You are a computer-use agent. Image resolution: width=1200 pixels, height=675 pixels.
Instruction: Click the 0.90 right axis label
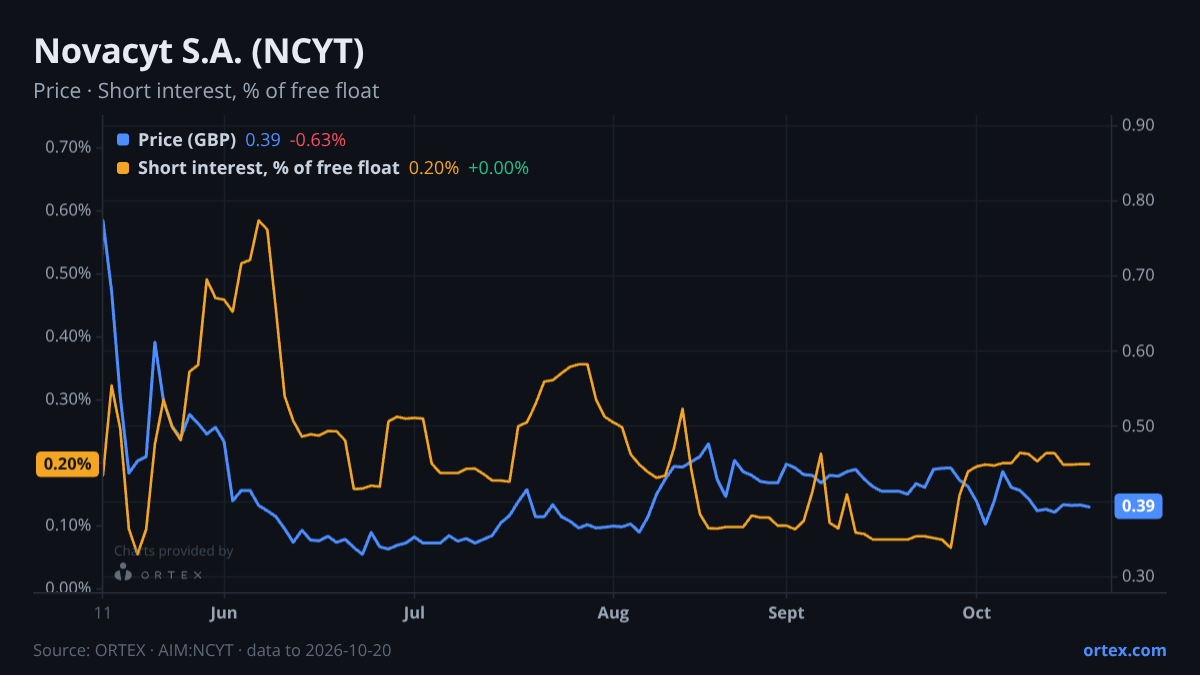[x=1138, y=125]
